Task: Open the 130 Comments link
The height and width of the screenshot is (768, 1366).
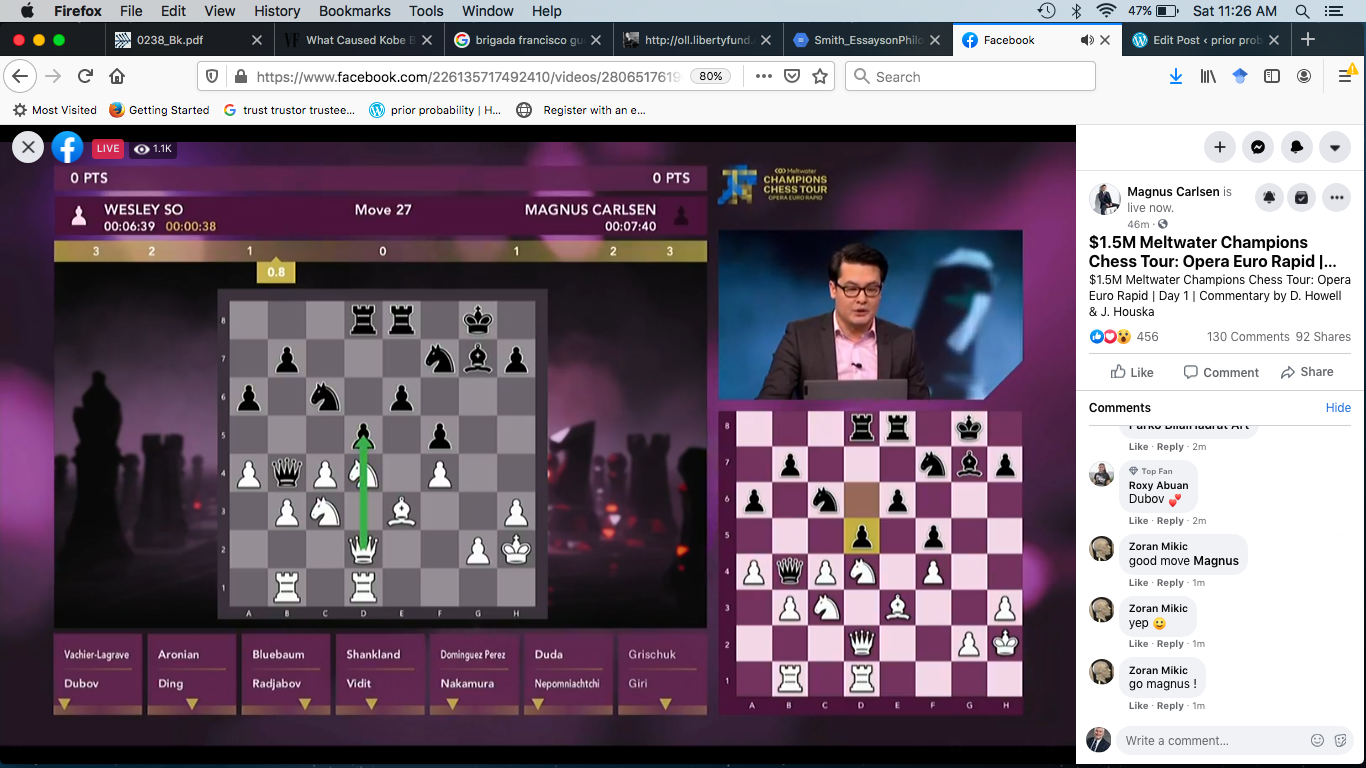Action: click(x=1246, y=337)
